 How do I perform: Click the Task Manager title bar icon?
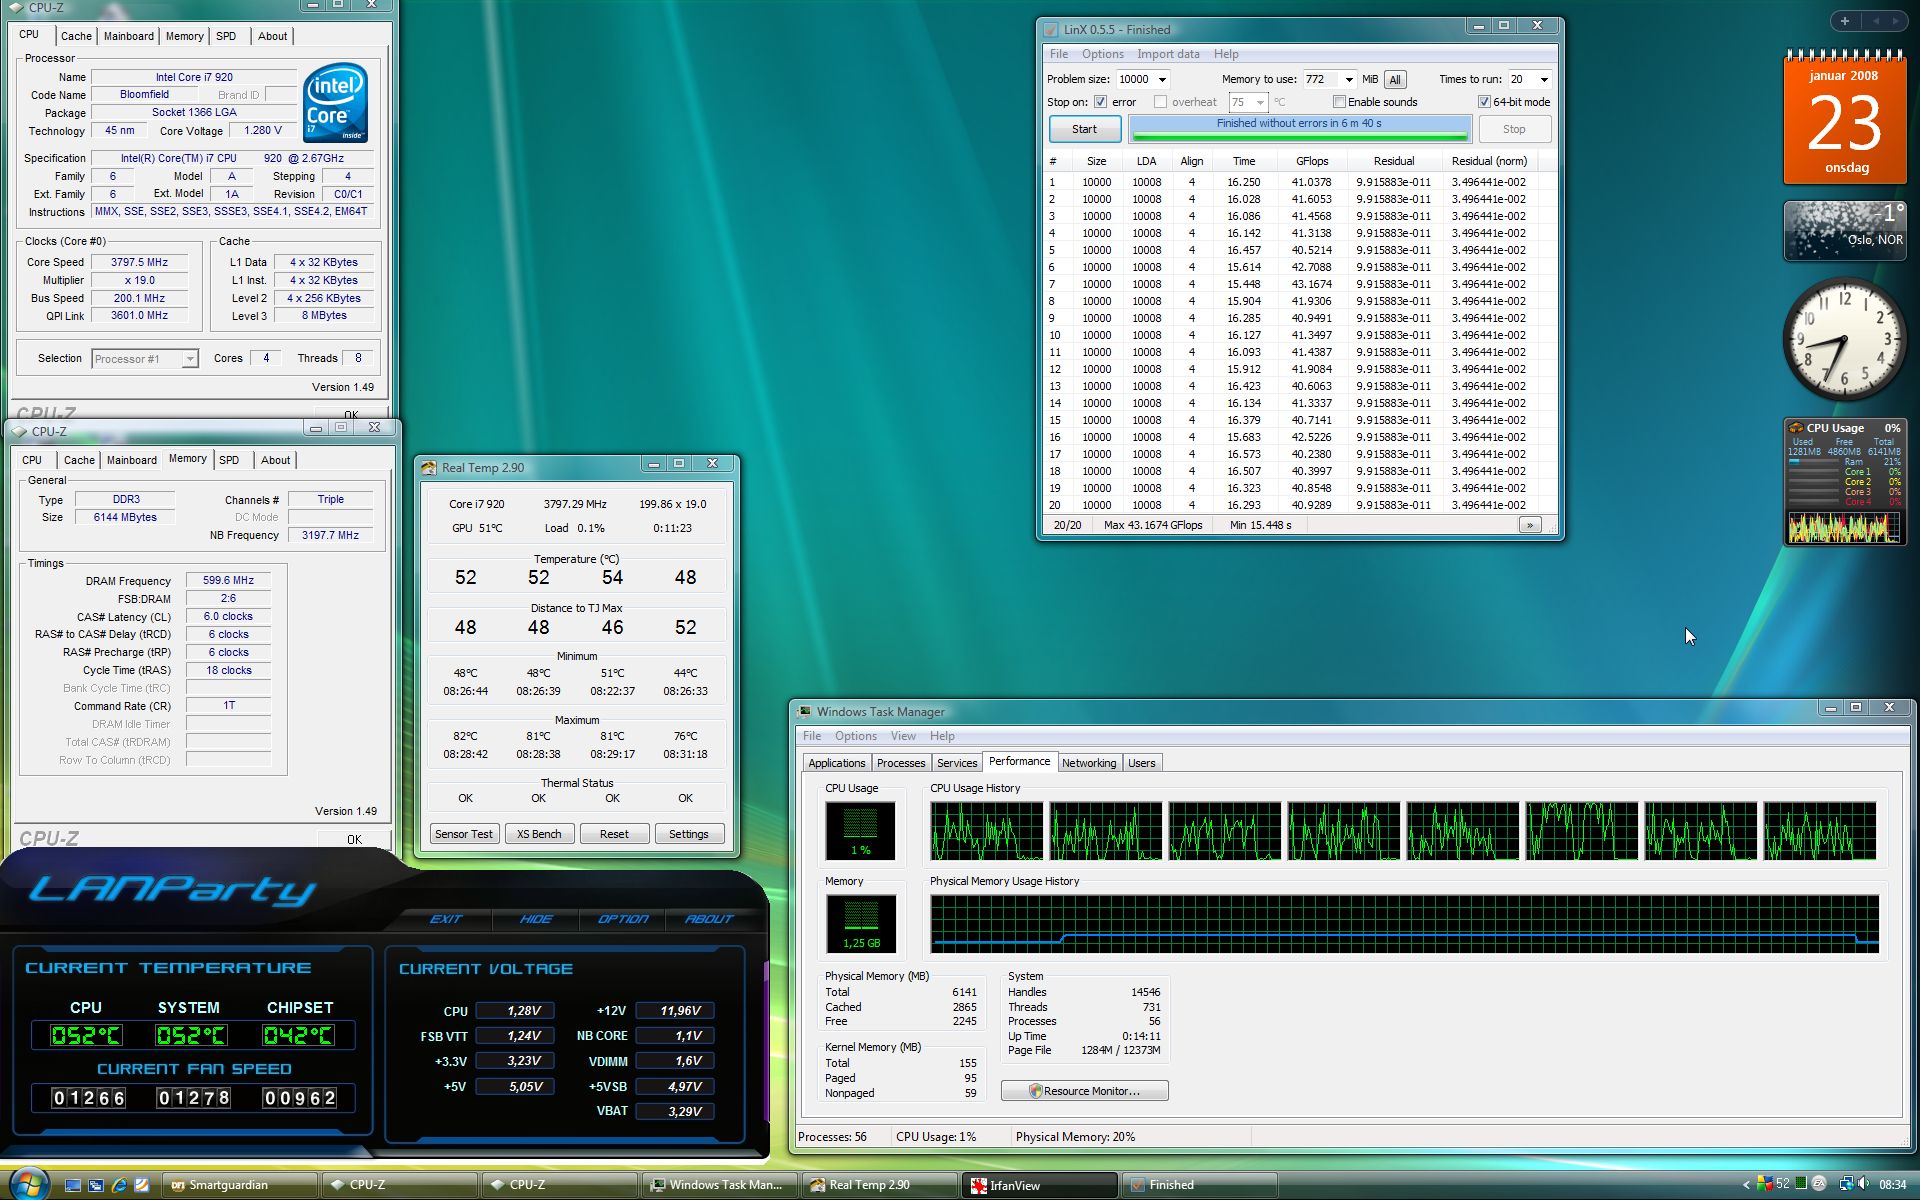coord(803,711)
